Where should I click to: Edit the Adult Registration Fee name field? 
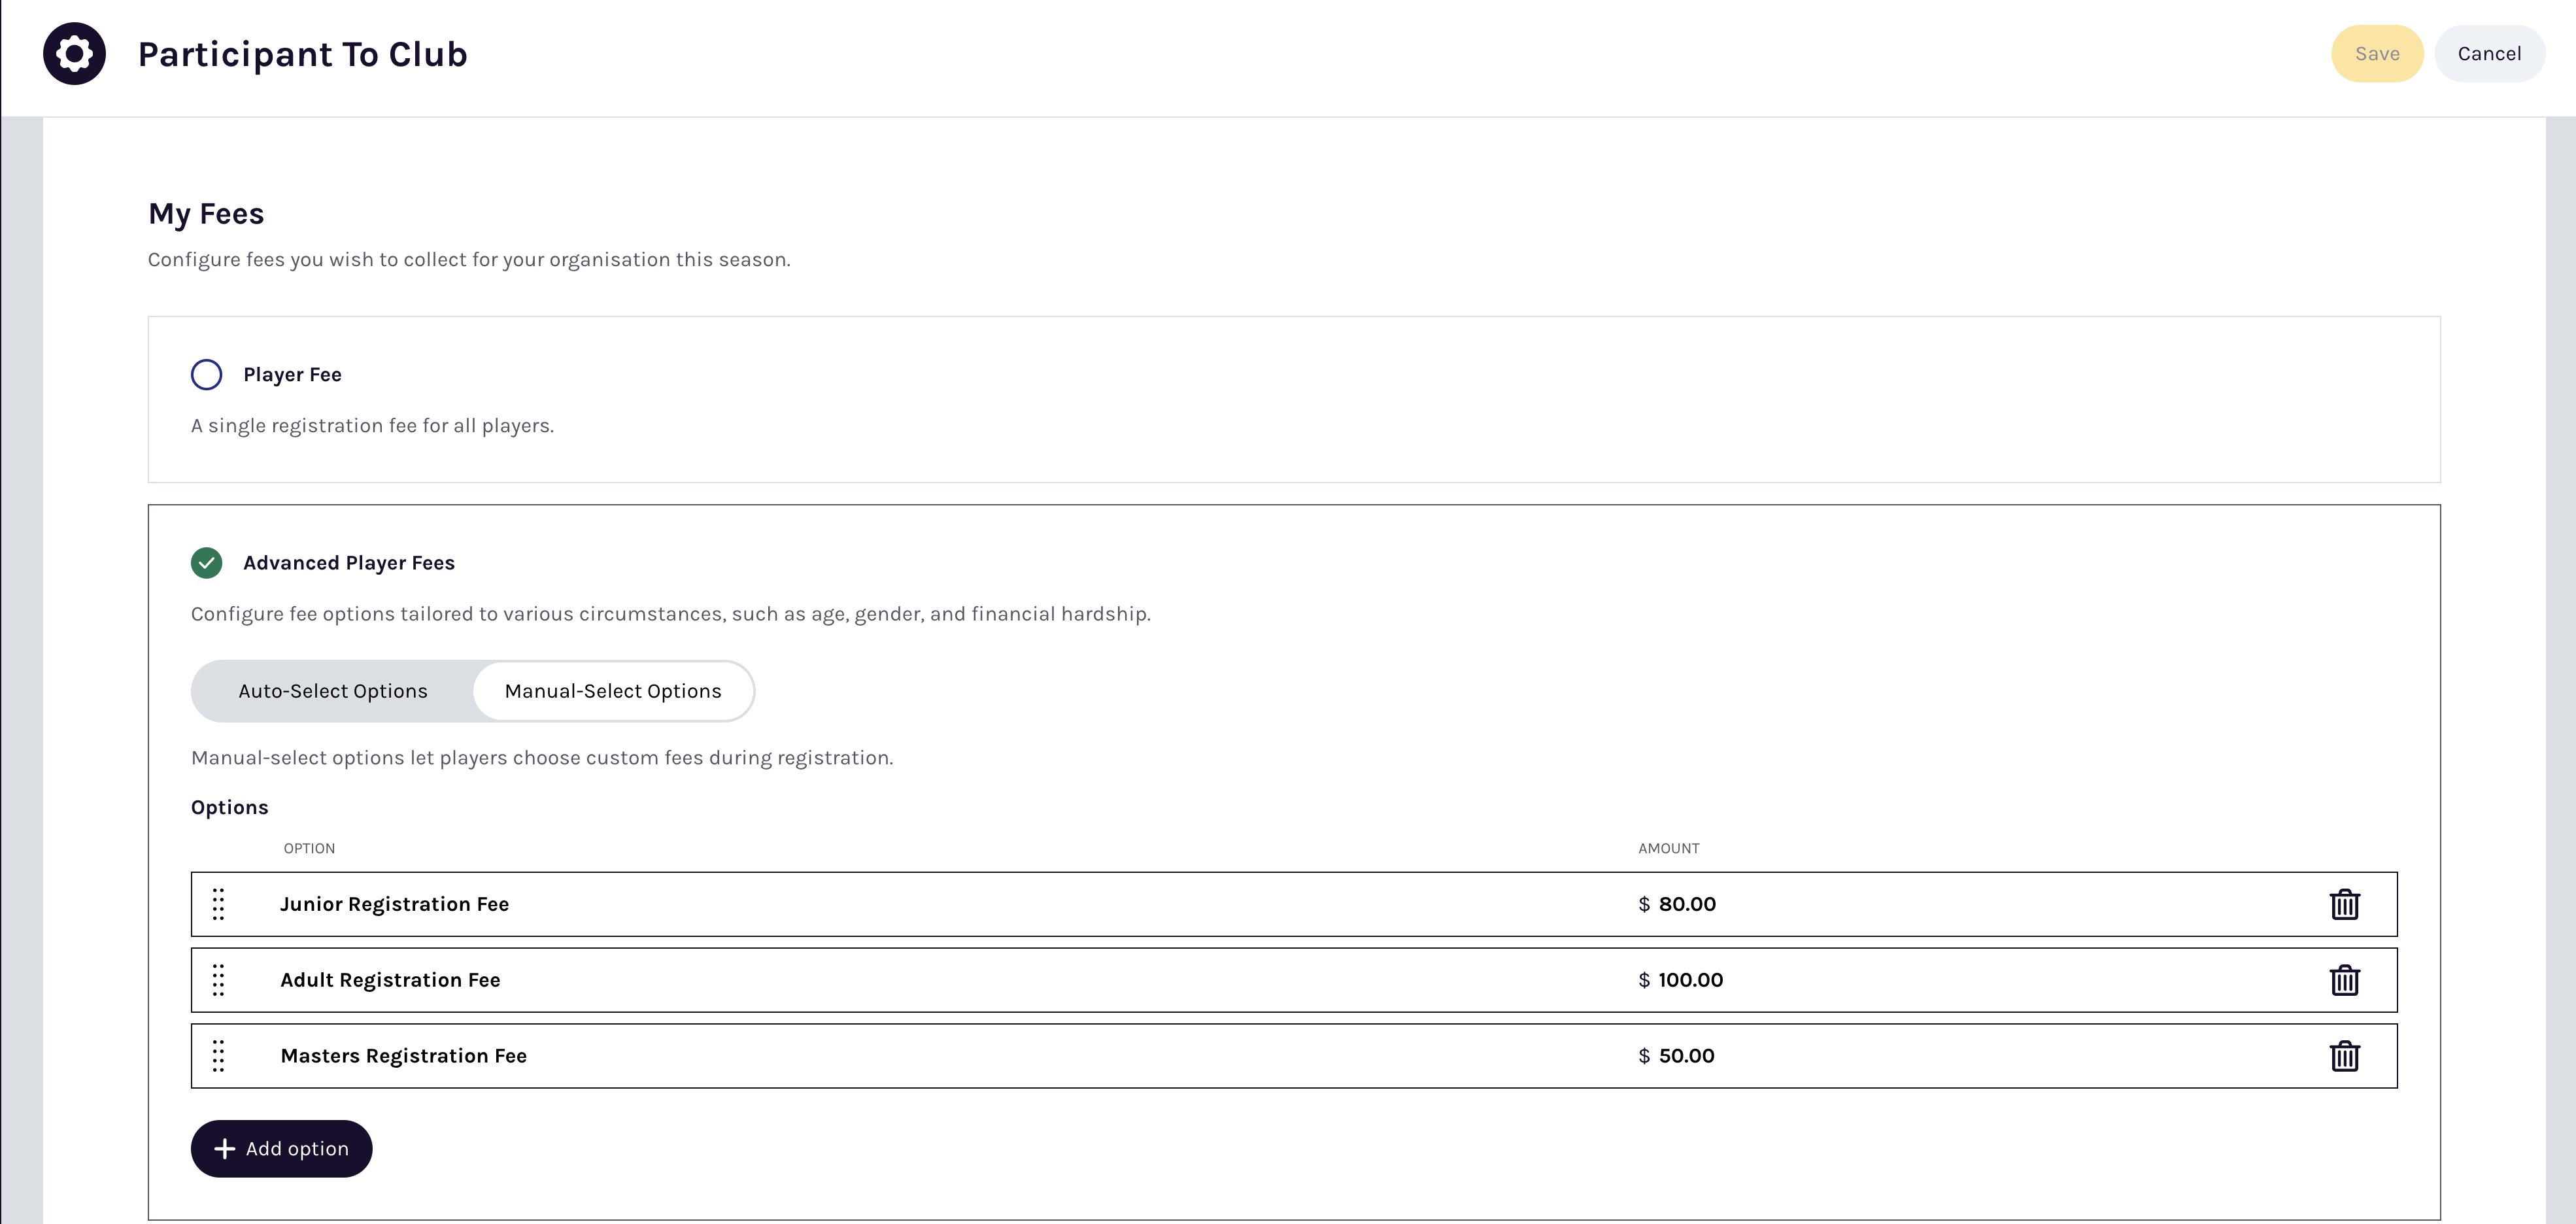pos(390,980)
